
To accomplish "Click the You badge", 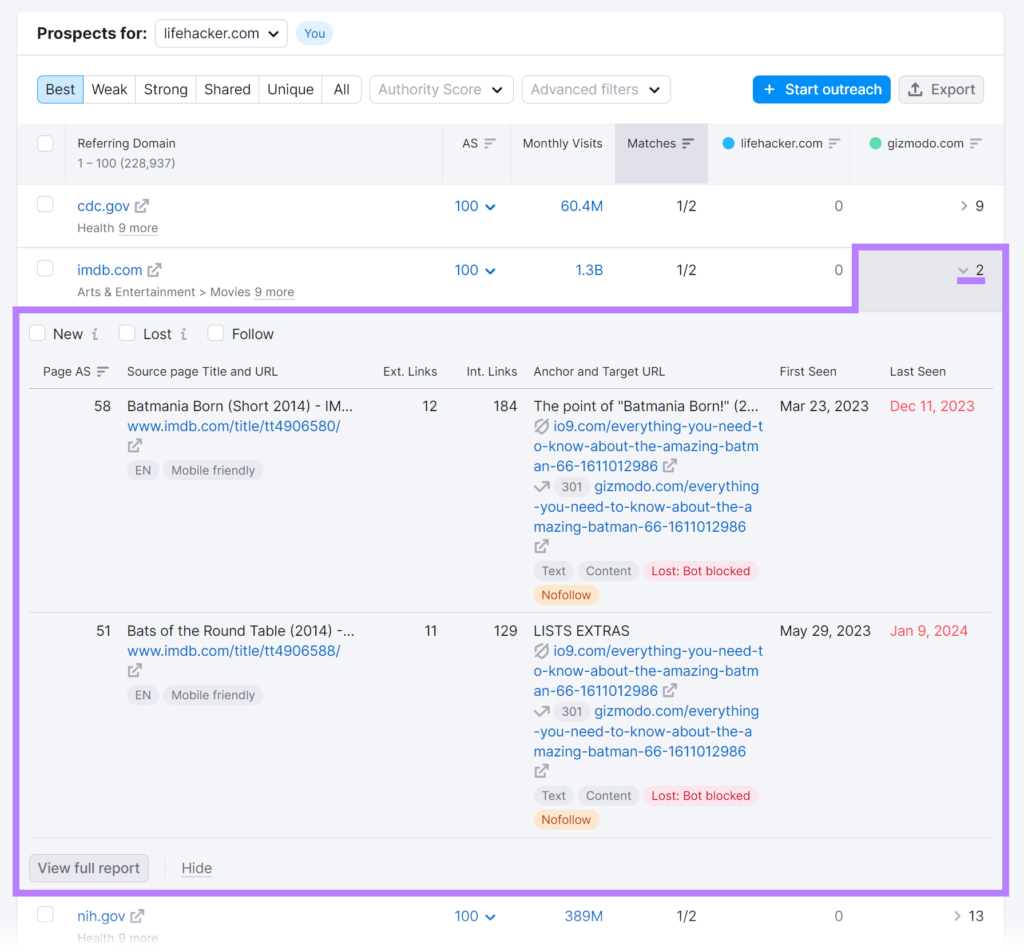I will pyautogui.click(x=314, y=33).
